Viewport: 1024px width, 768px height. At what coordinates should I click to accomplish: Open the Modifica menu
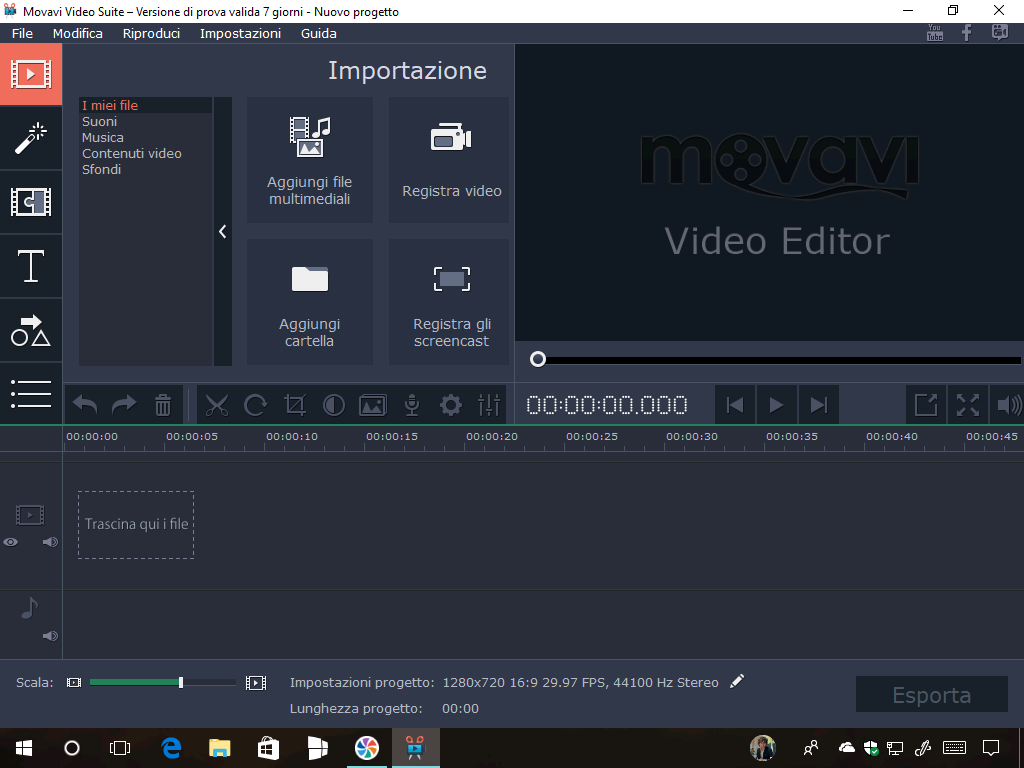(x=78, y=33)
